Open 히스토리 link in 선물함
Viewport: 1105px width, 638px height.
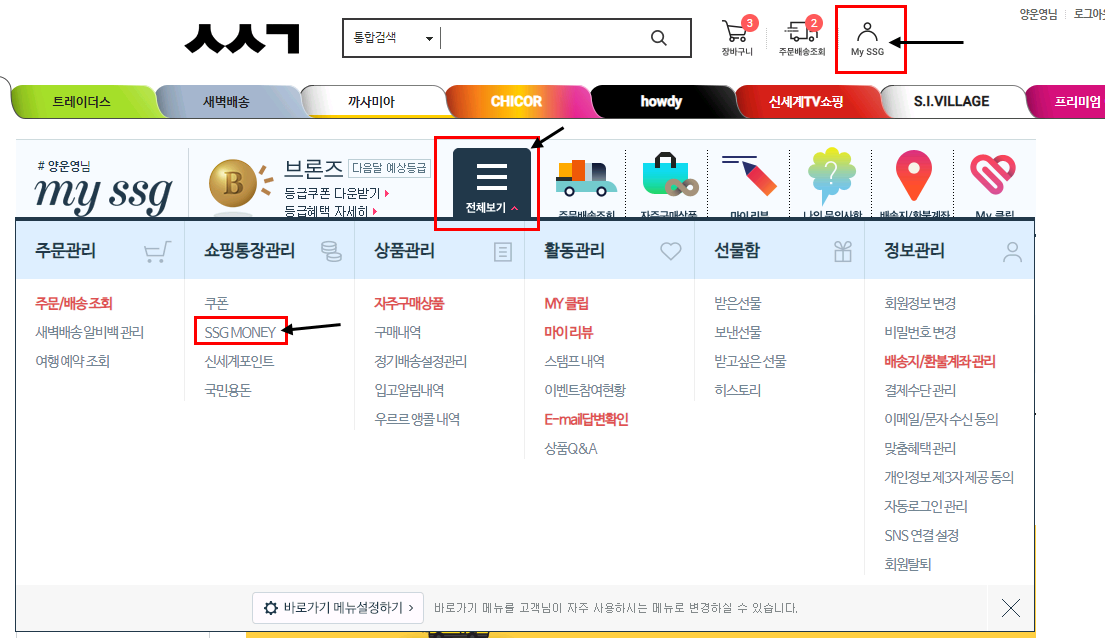(x=738, y=390)
